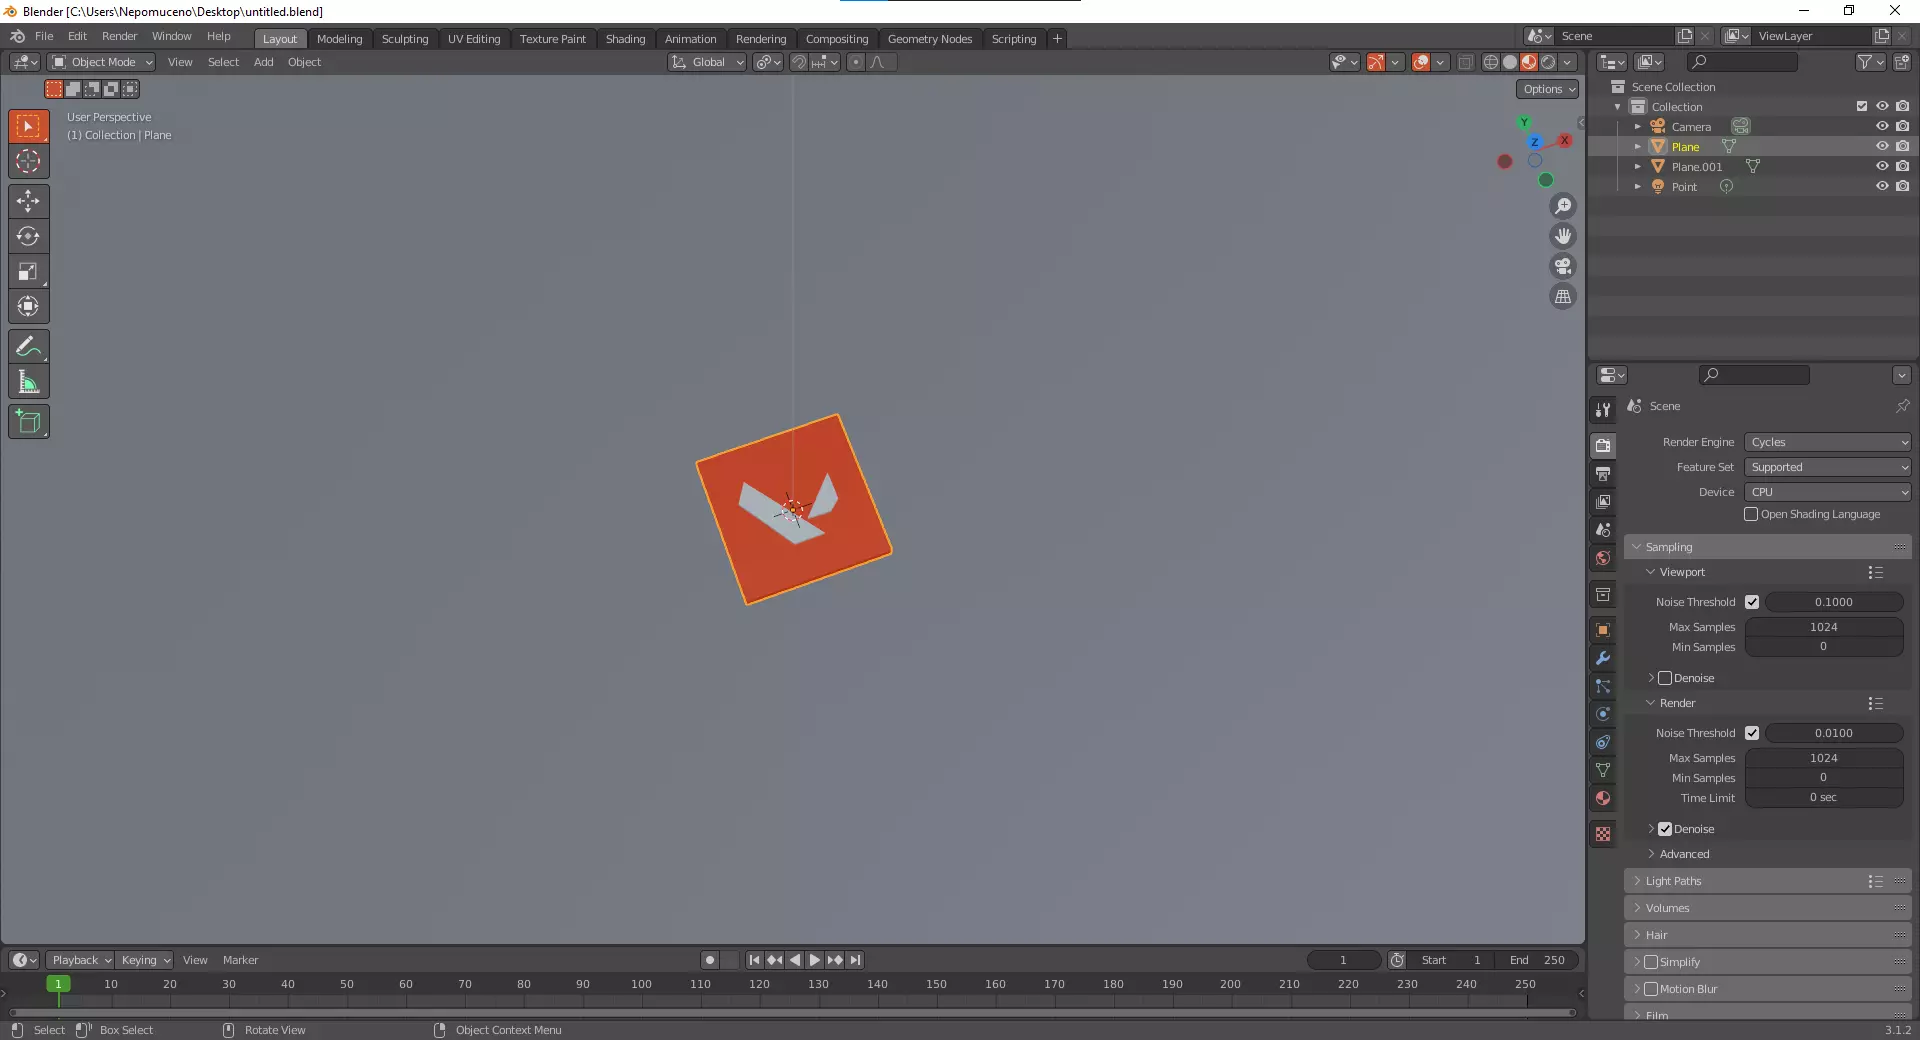Screen dimensions: 1920x1040
Task: Choose the Annotate tool
Action: (28, 347)
